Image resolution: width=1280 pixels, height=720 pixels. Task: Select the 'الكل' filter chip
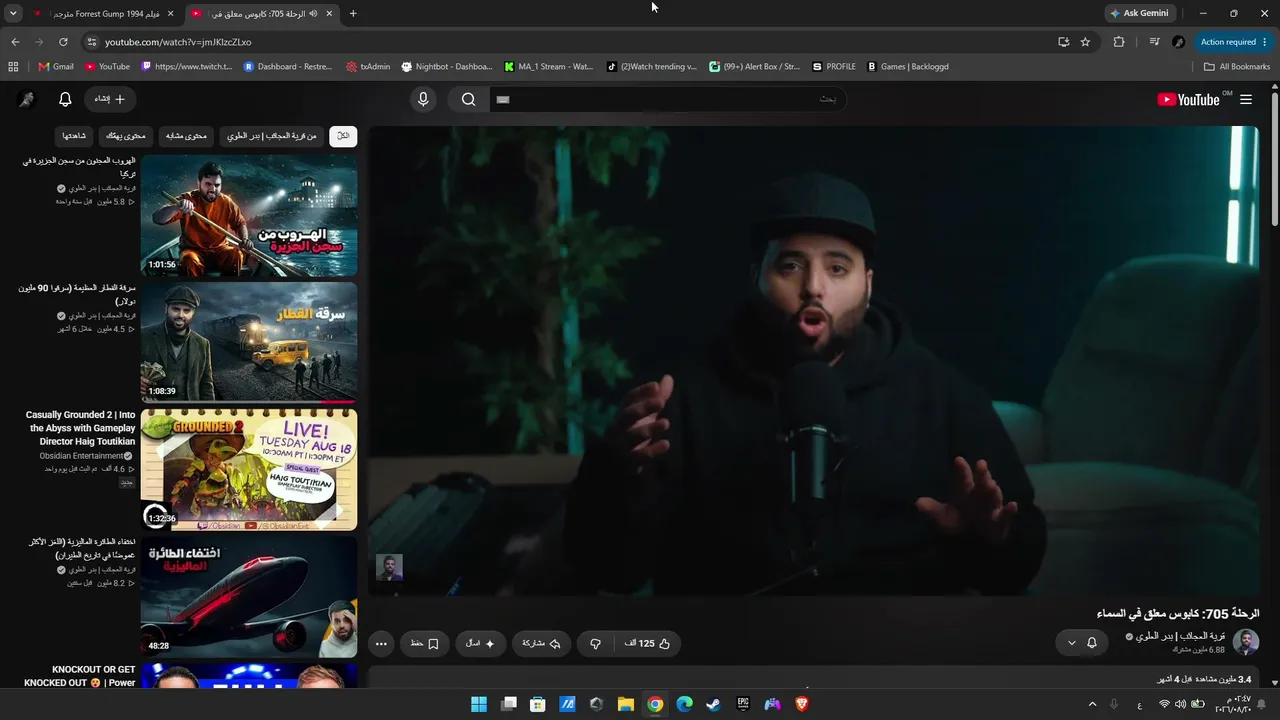coord(343,136)
